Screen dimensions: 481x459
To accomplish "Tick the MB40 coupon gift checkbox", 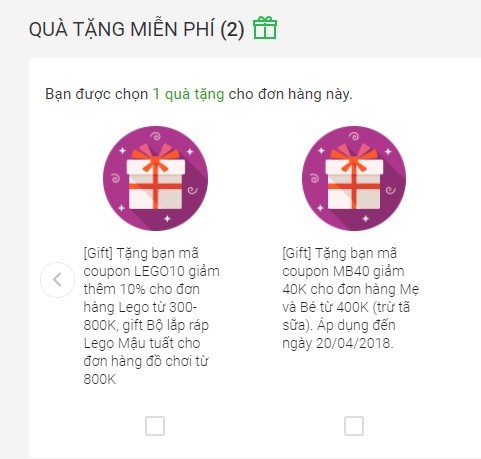I will click(354, 426).
